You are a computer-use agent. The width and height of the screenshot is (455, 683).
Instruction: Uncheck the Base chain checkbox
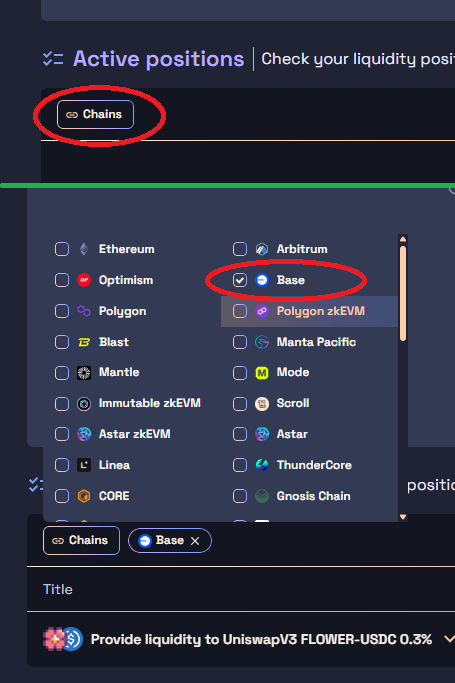[x=240, y=280]
